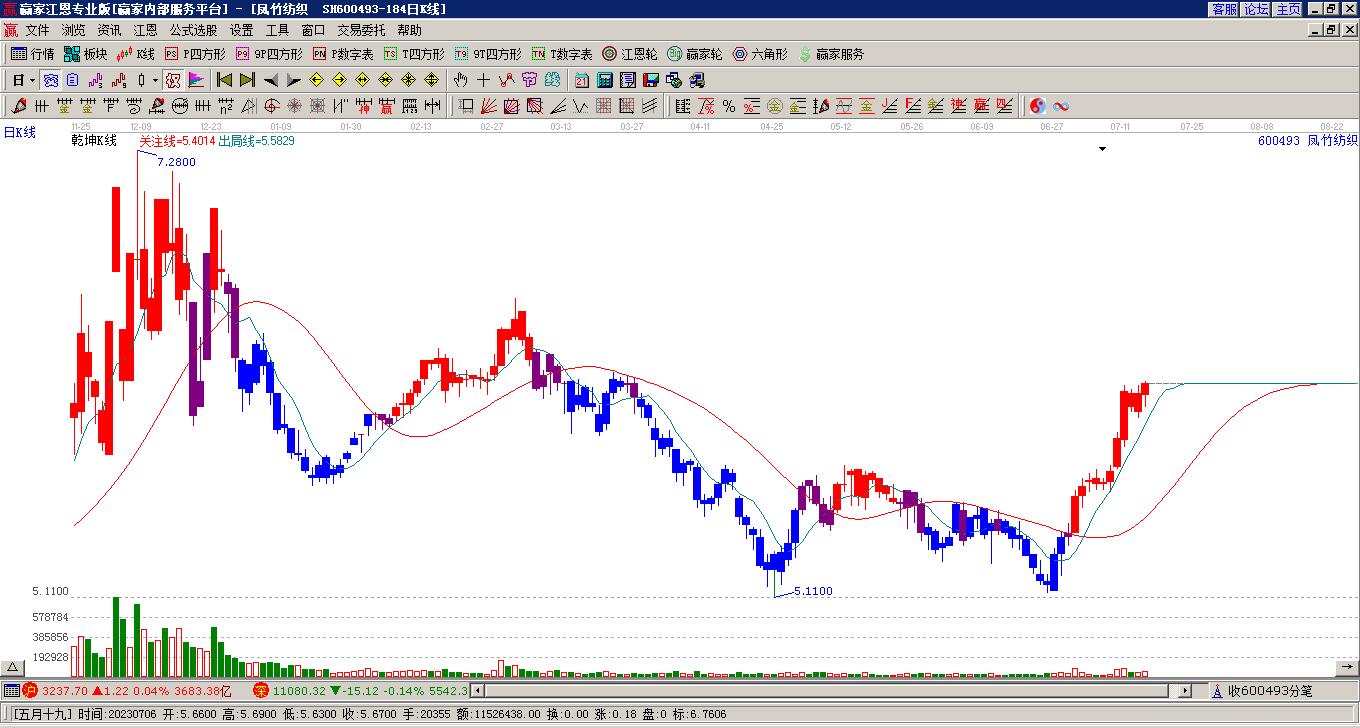Screen dimensions: 1360x728
Task: Open the 9P四方形 tool
Action: click(269, 54)
